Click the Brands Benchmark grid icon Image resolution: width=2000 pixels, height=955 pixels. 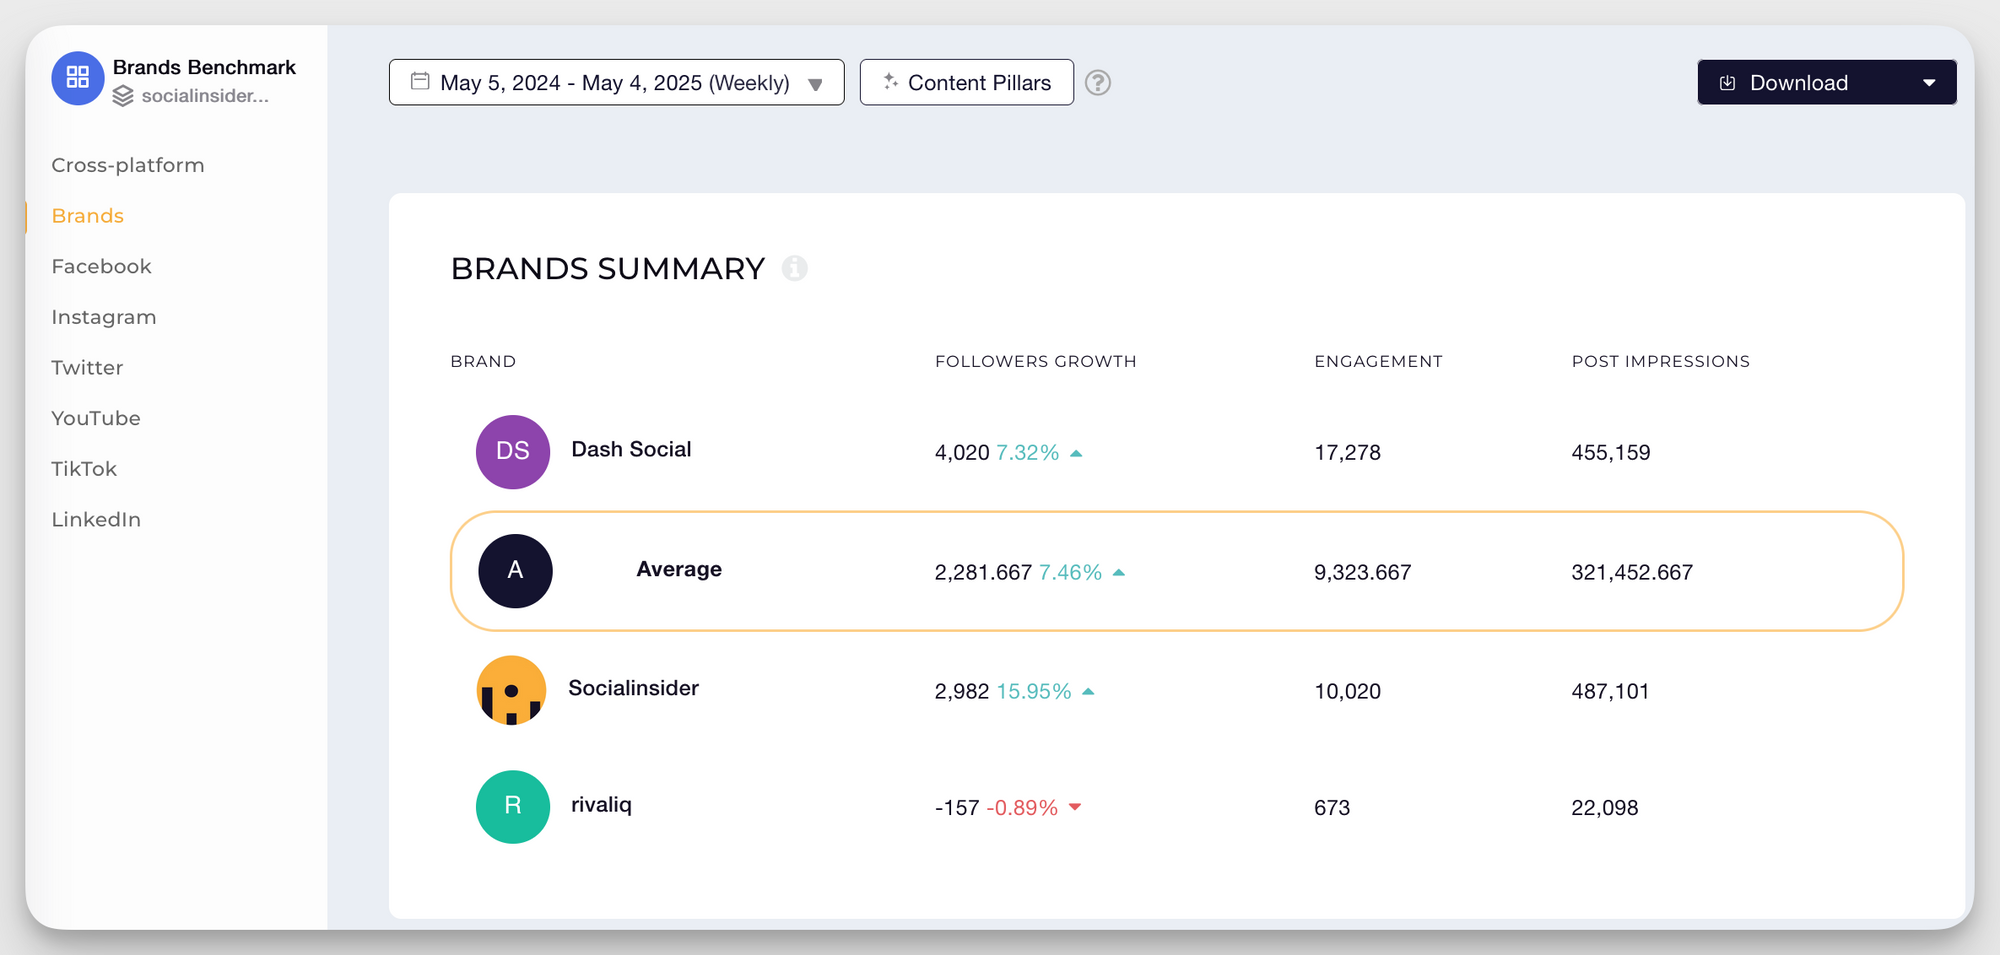tap(78, 78)
